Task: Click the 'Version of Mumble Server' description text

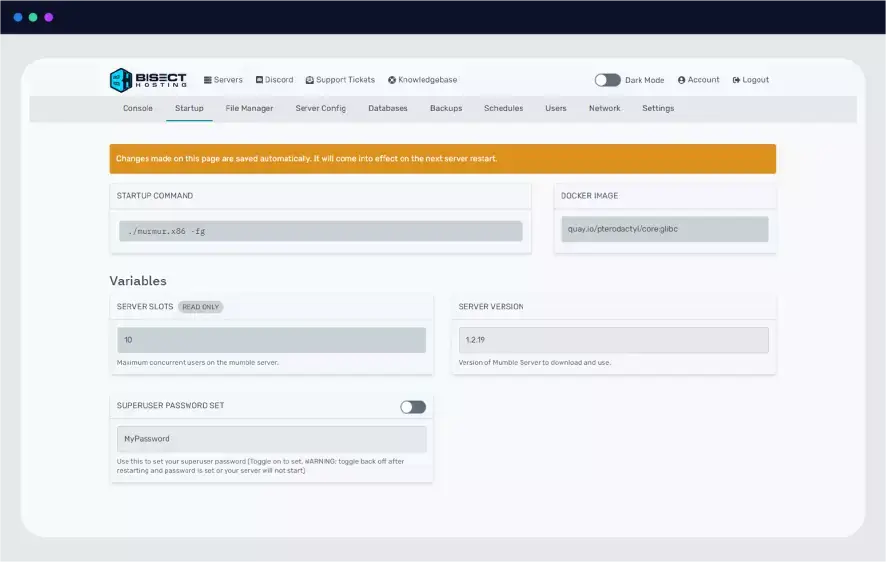Action: click(x=535, y=363)
